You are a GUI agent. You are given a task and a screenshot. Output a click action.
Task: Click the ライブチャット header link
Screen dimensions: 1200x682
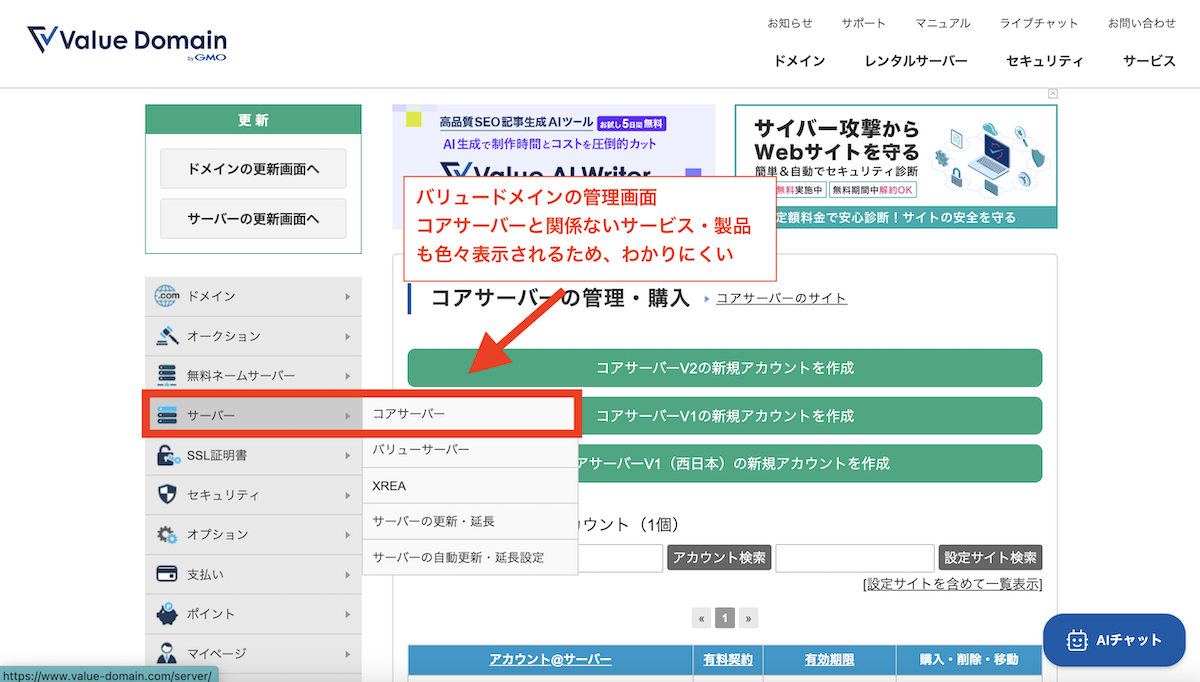1039,23
